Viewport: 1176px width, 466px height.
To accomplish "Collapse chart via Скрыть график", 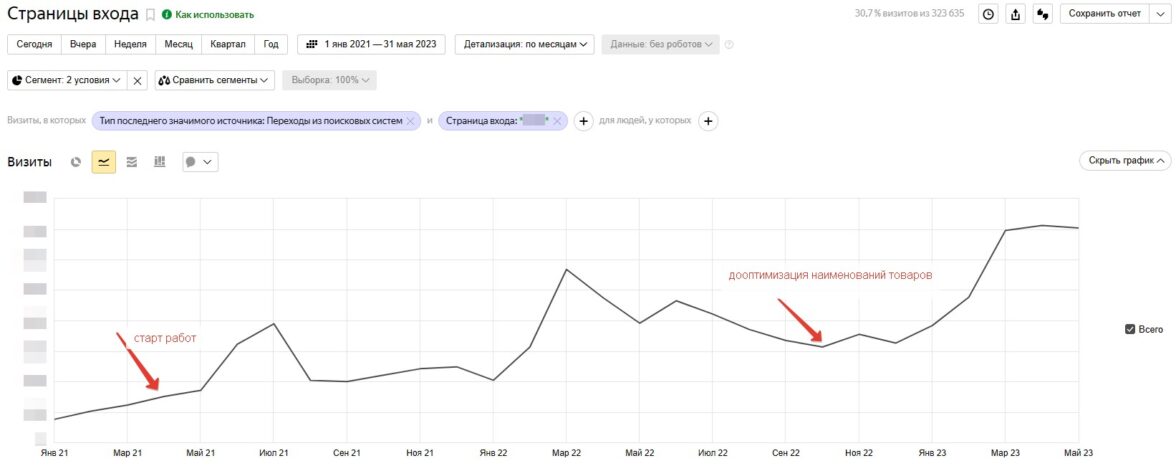I will pyautogui.click(x=1124, y=161).
